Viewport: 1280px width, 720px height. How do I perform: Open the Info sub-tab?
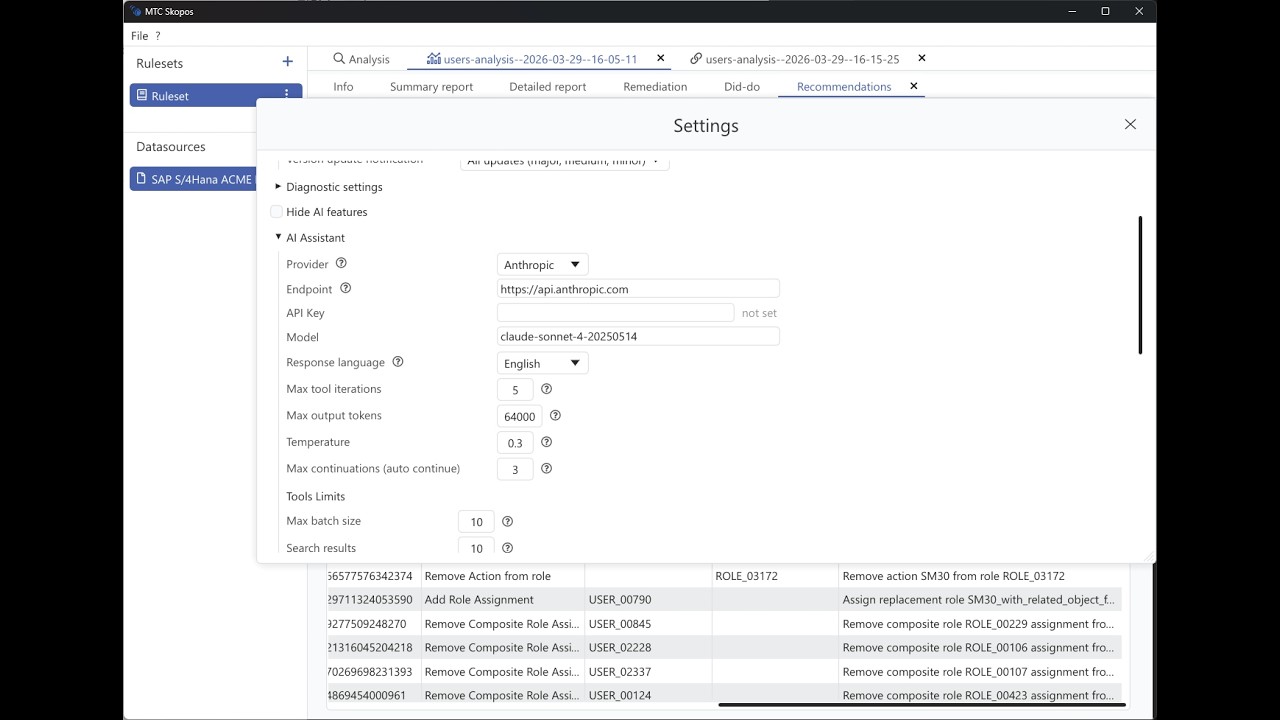343,87
